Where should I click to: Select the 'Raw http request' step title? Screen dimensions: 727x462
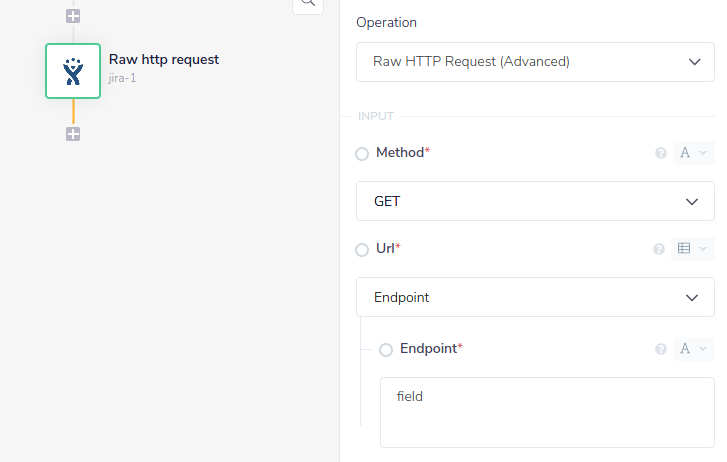[164, 59]
